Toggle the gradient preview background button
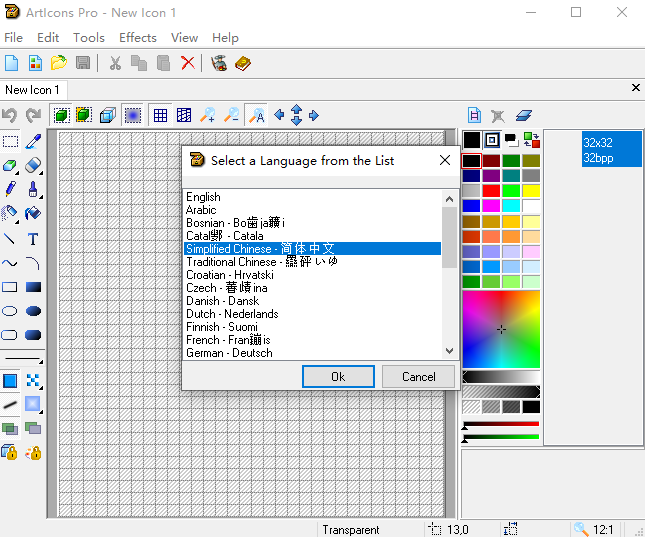 pyautogui.click(x=132, y=115)
